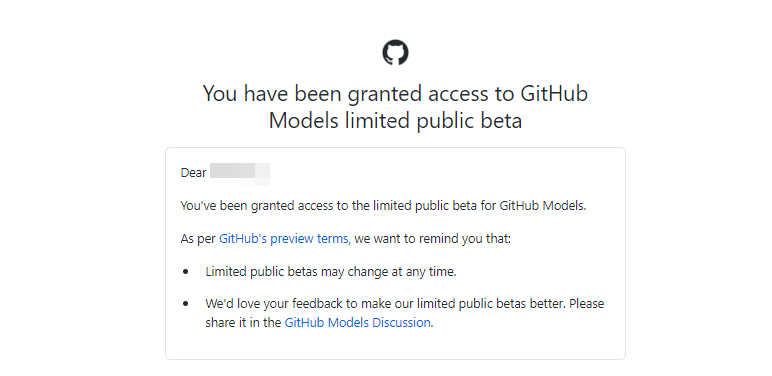Click the first bullet point marker
772x376 pixels.
coord(186,272)
